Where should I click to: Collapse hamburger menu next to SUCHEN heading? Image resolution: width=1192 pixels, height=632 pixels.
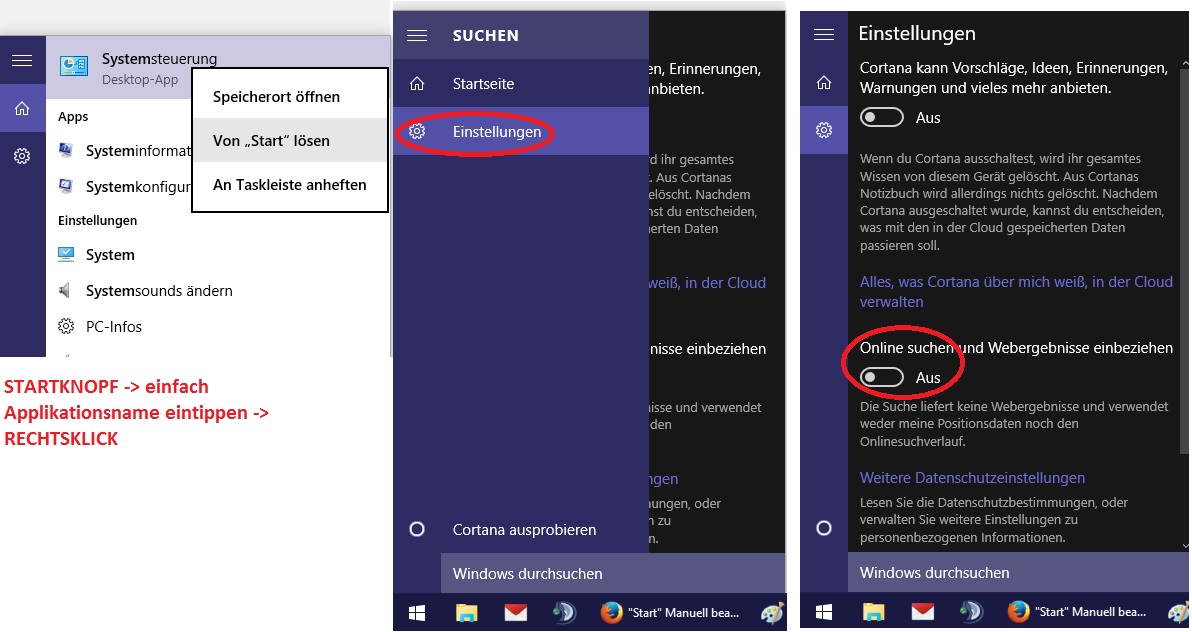point(417,36)
